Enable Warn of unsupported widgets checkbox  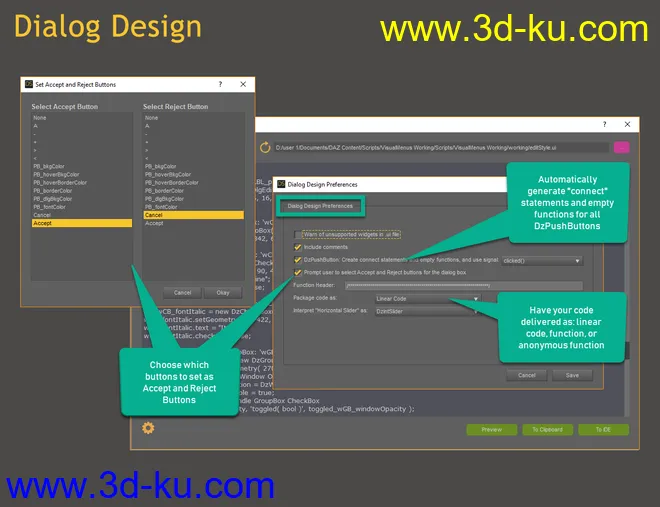coord(298,234)
